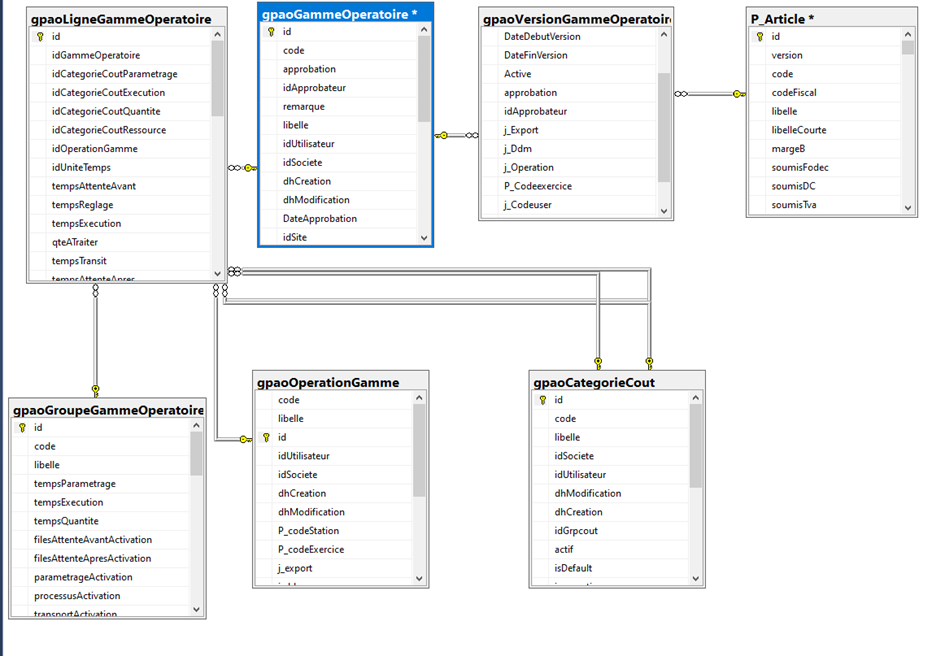Click the key icon beside id in gpaoCategorieCout

tap(542, 400)
